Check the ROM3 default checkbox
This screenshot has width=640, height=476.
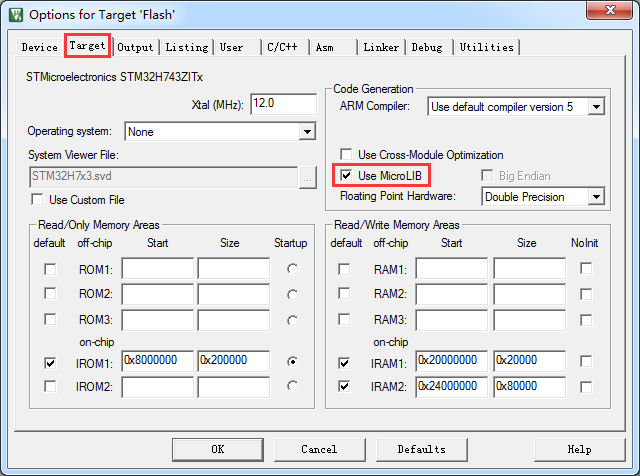coord(50,319)
